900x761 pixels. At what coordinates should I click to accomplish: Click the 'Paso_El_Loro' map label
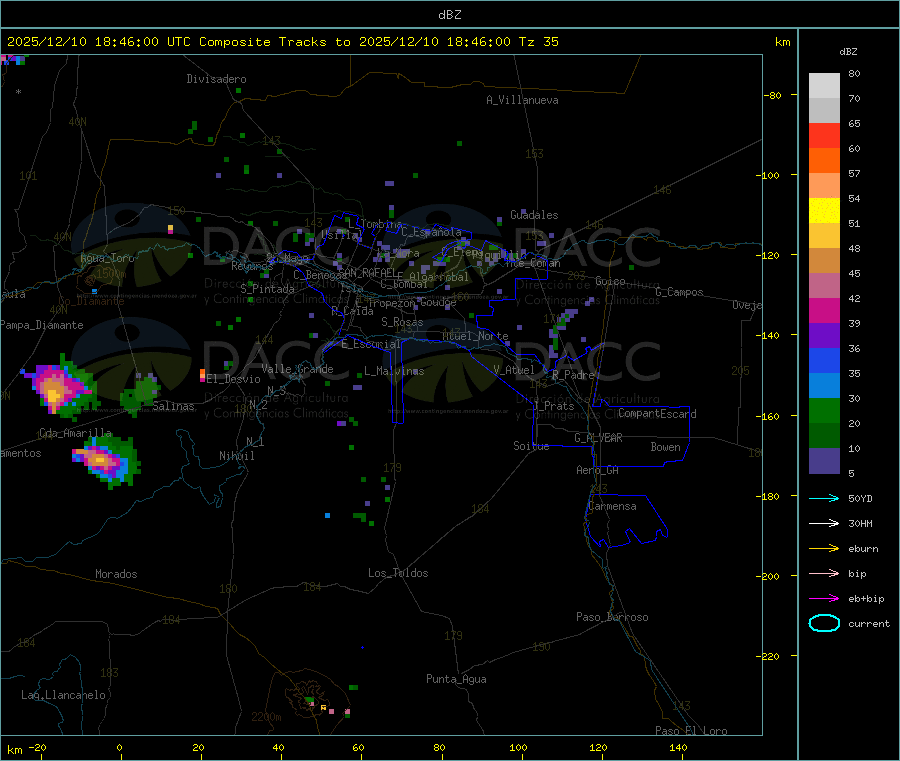(691, 731)
